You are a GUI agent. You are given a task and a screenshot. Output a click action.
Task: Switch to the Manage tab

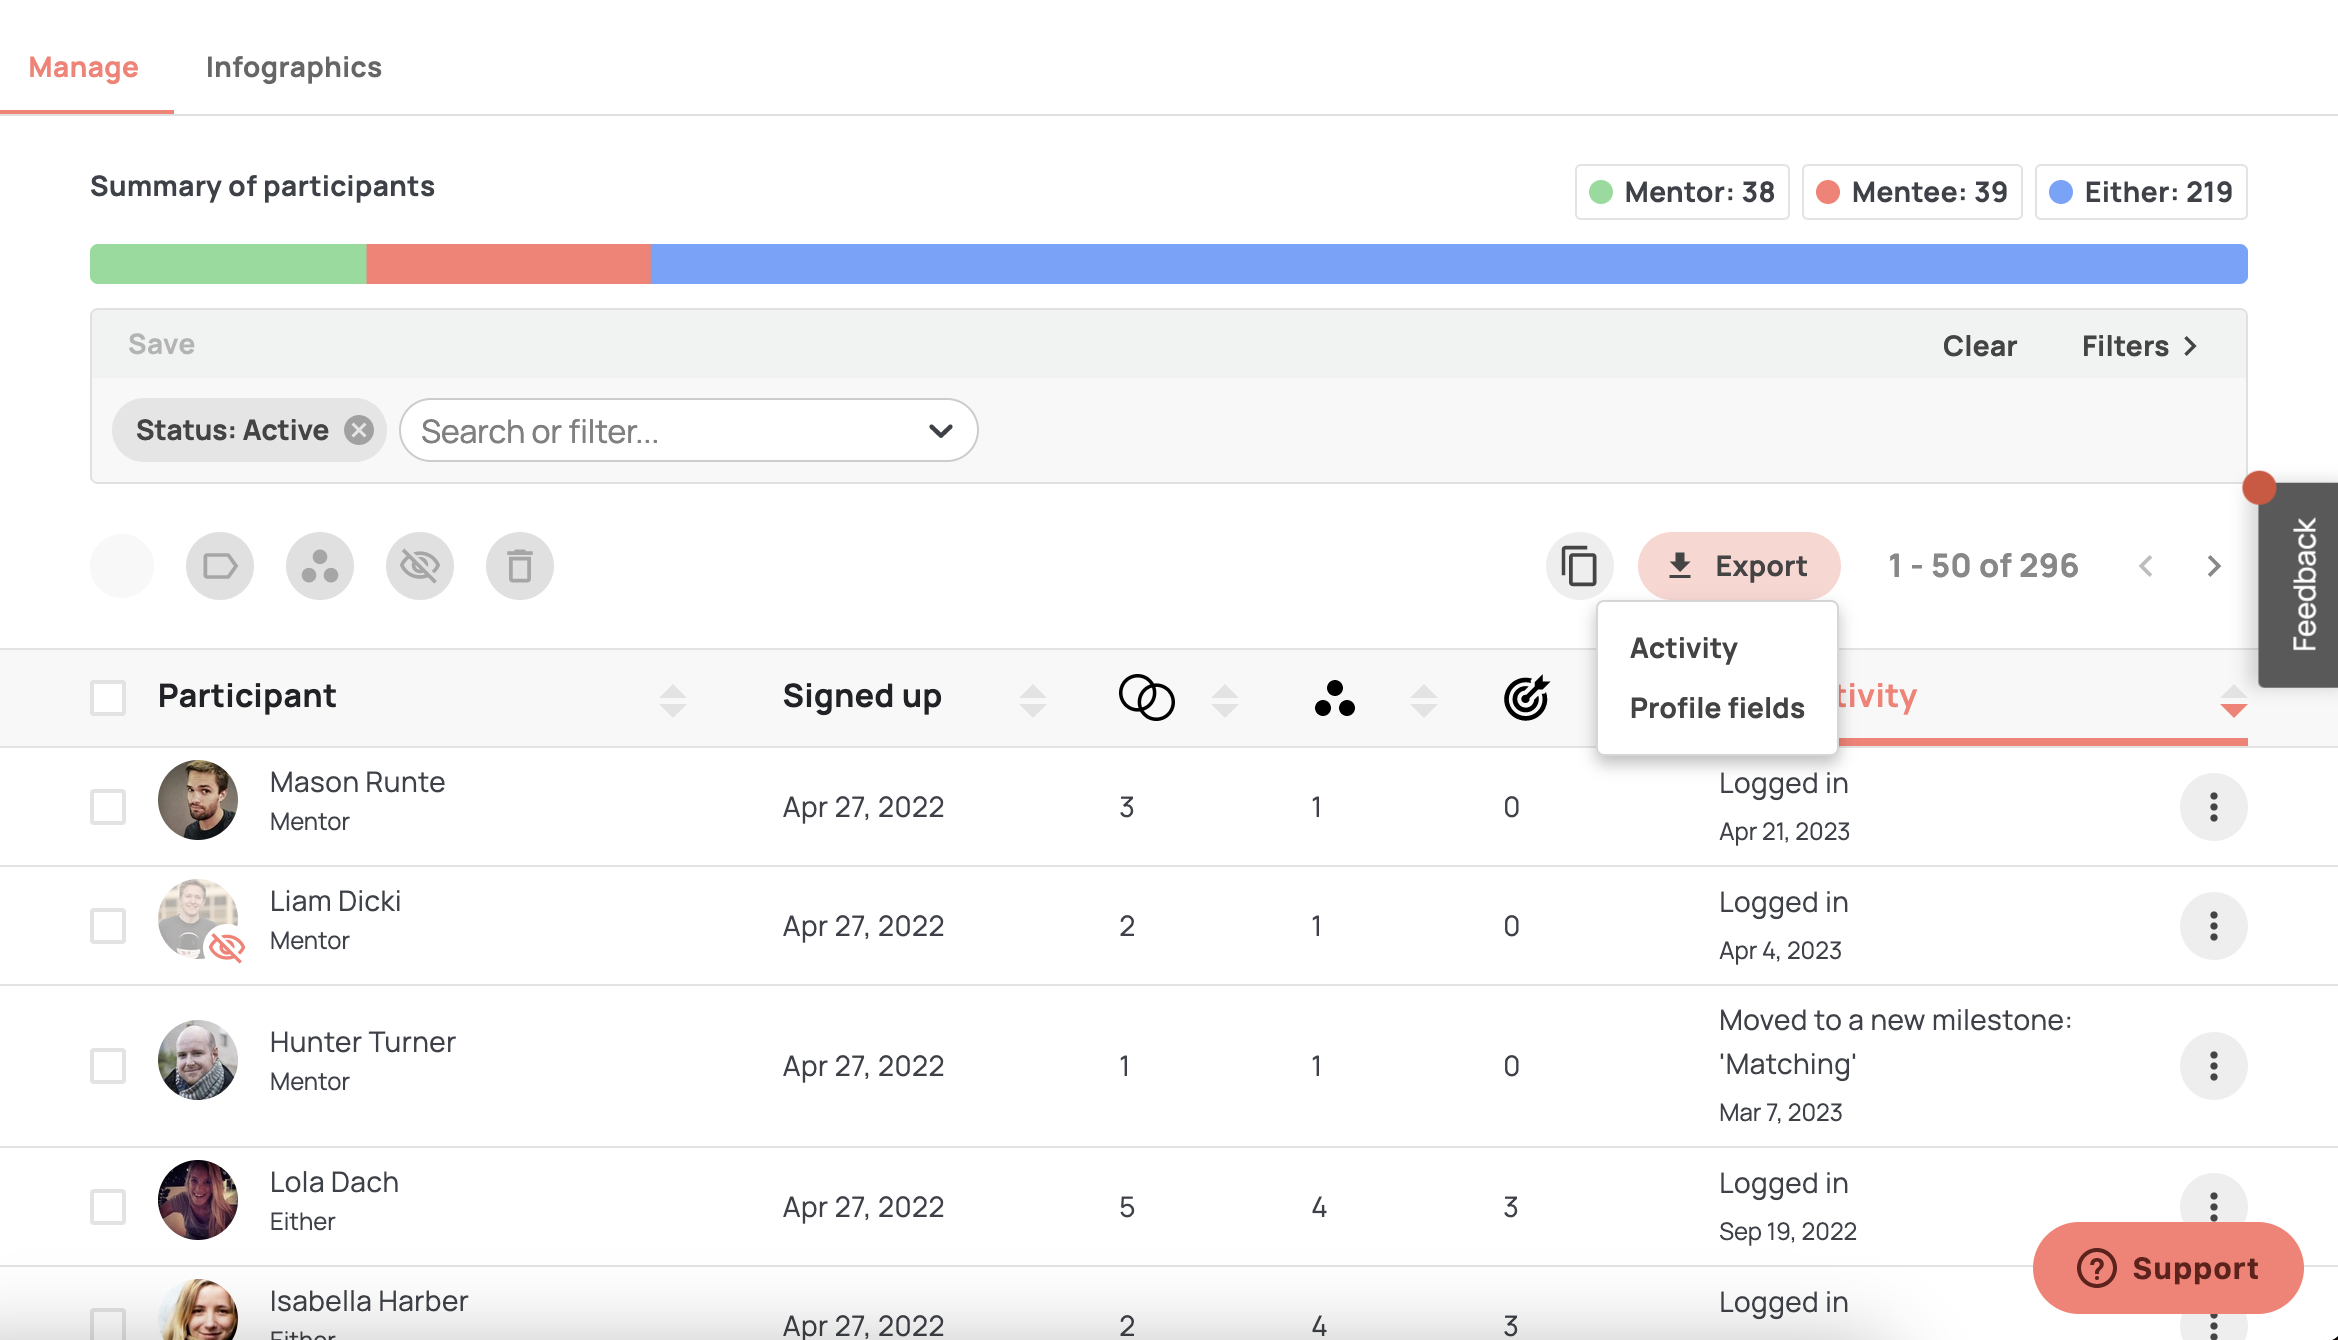tap(84, 67)
